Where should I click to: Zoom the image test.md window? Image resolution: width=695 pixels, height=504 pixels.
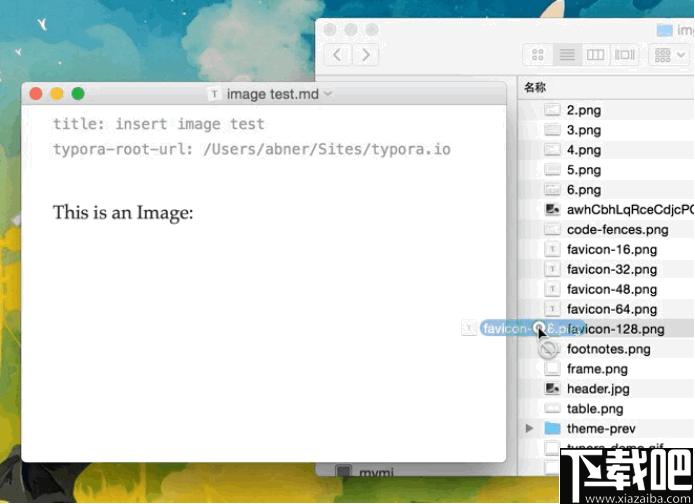tap(78, 94)
